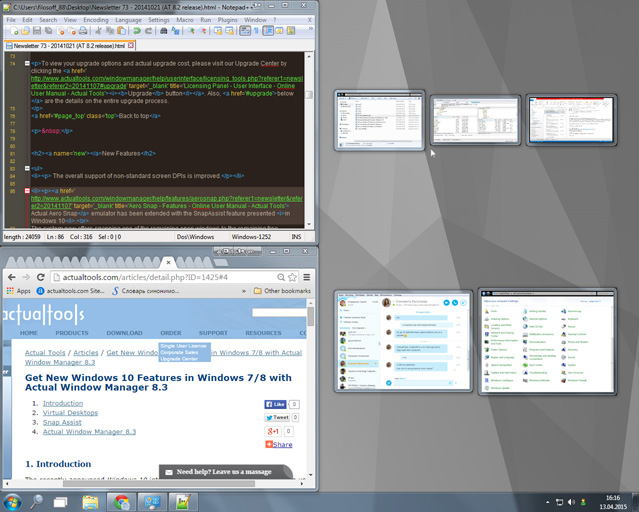Click PRODUCTS in the site navigation

point(72,333)
